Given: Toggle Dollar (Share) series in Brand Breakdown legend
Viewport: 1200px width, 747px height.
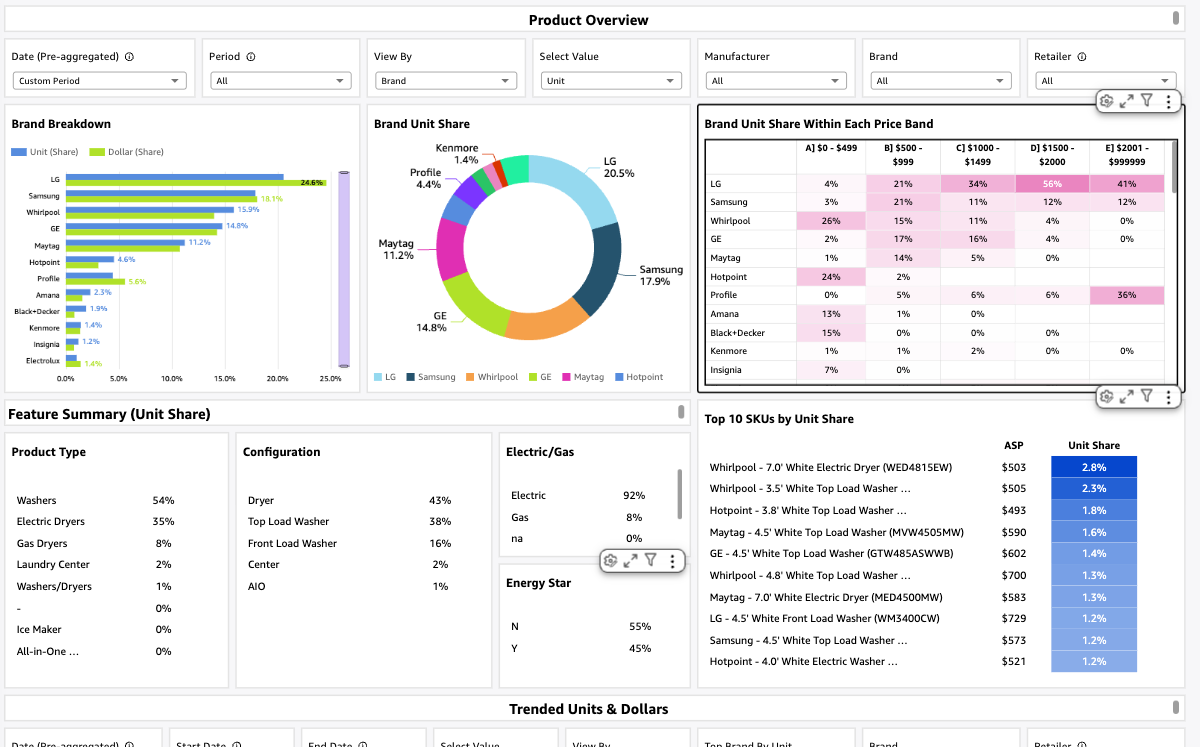Looking at the screenshot, I should 126,152.
